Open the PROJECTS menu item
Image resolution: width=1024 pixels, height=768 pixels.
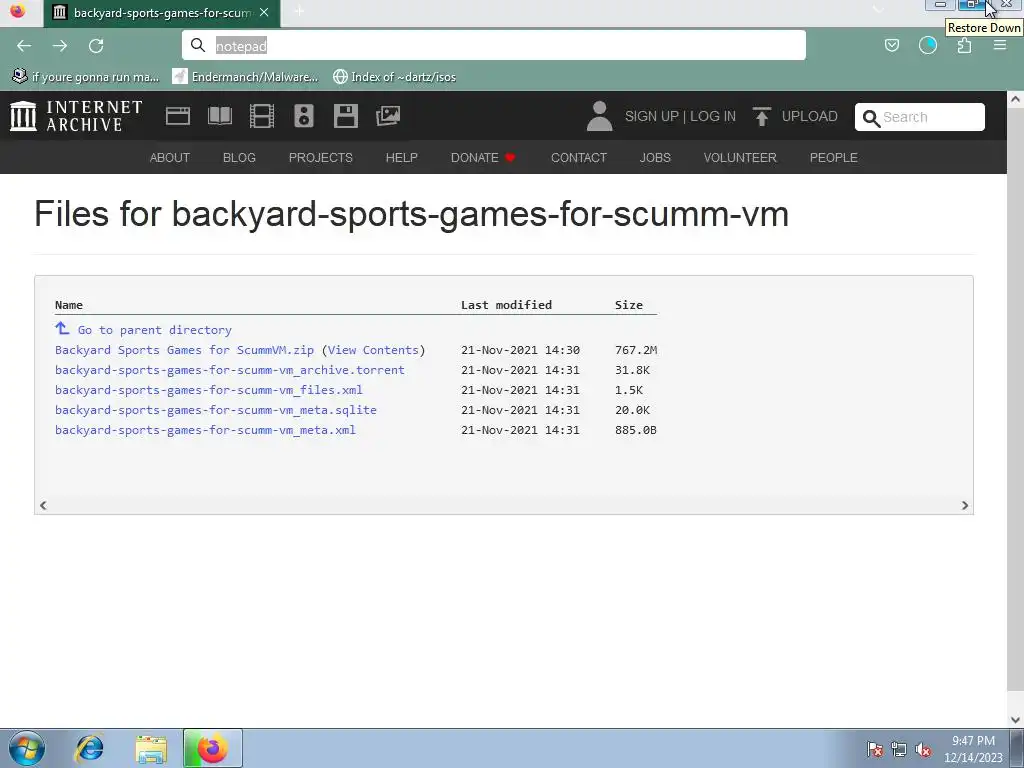(321, 157)
